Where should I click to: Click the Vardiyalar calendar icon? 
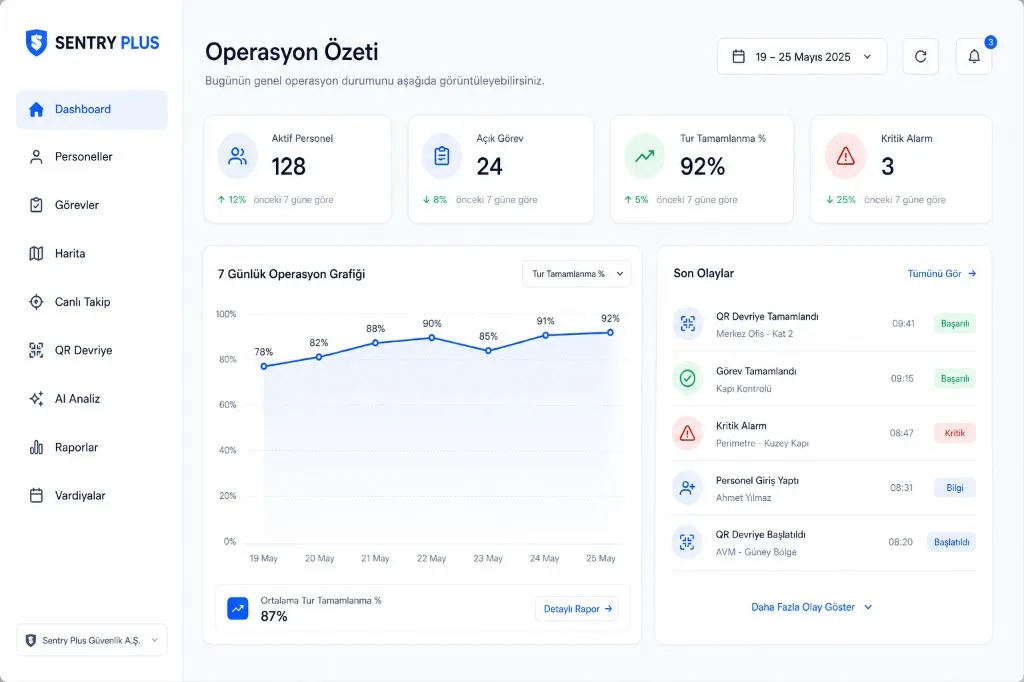pyautogui.click(x=37, y=496)
